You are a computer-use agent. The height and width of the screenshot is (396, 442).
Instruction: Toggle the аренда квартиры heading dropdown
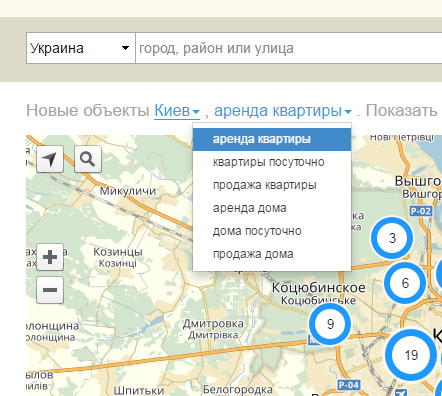(283, 110)
